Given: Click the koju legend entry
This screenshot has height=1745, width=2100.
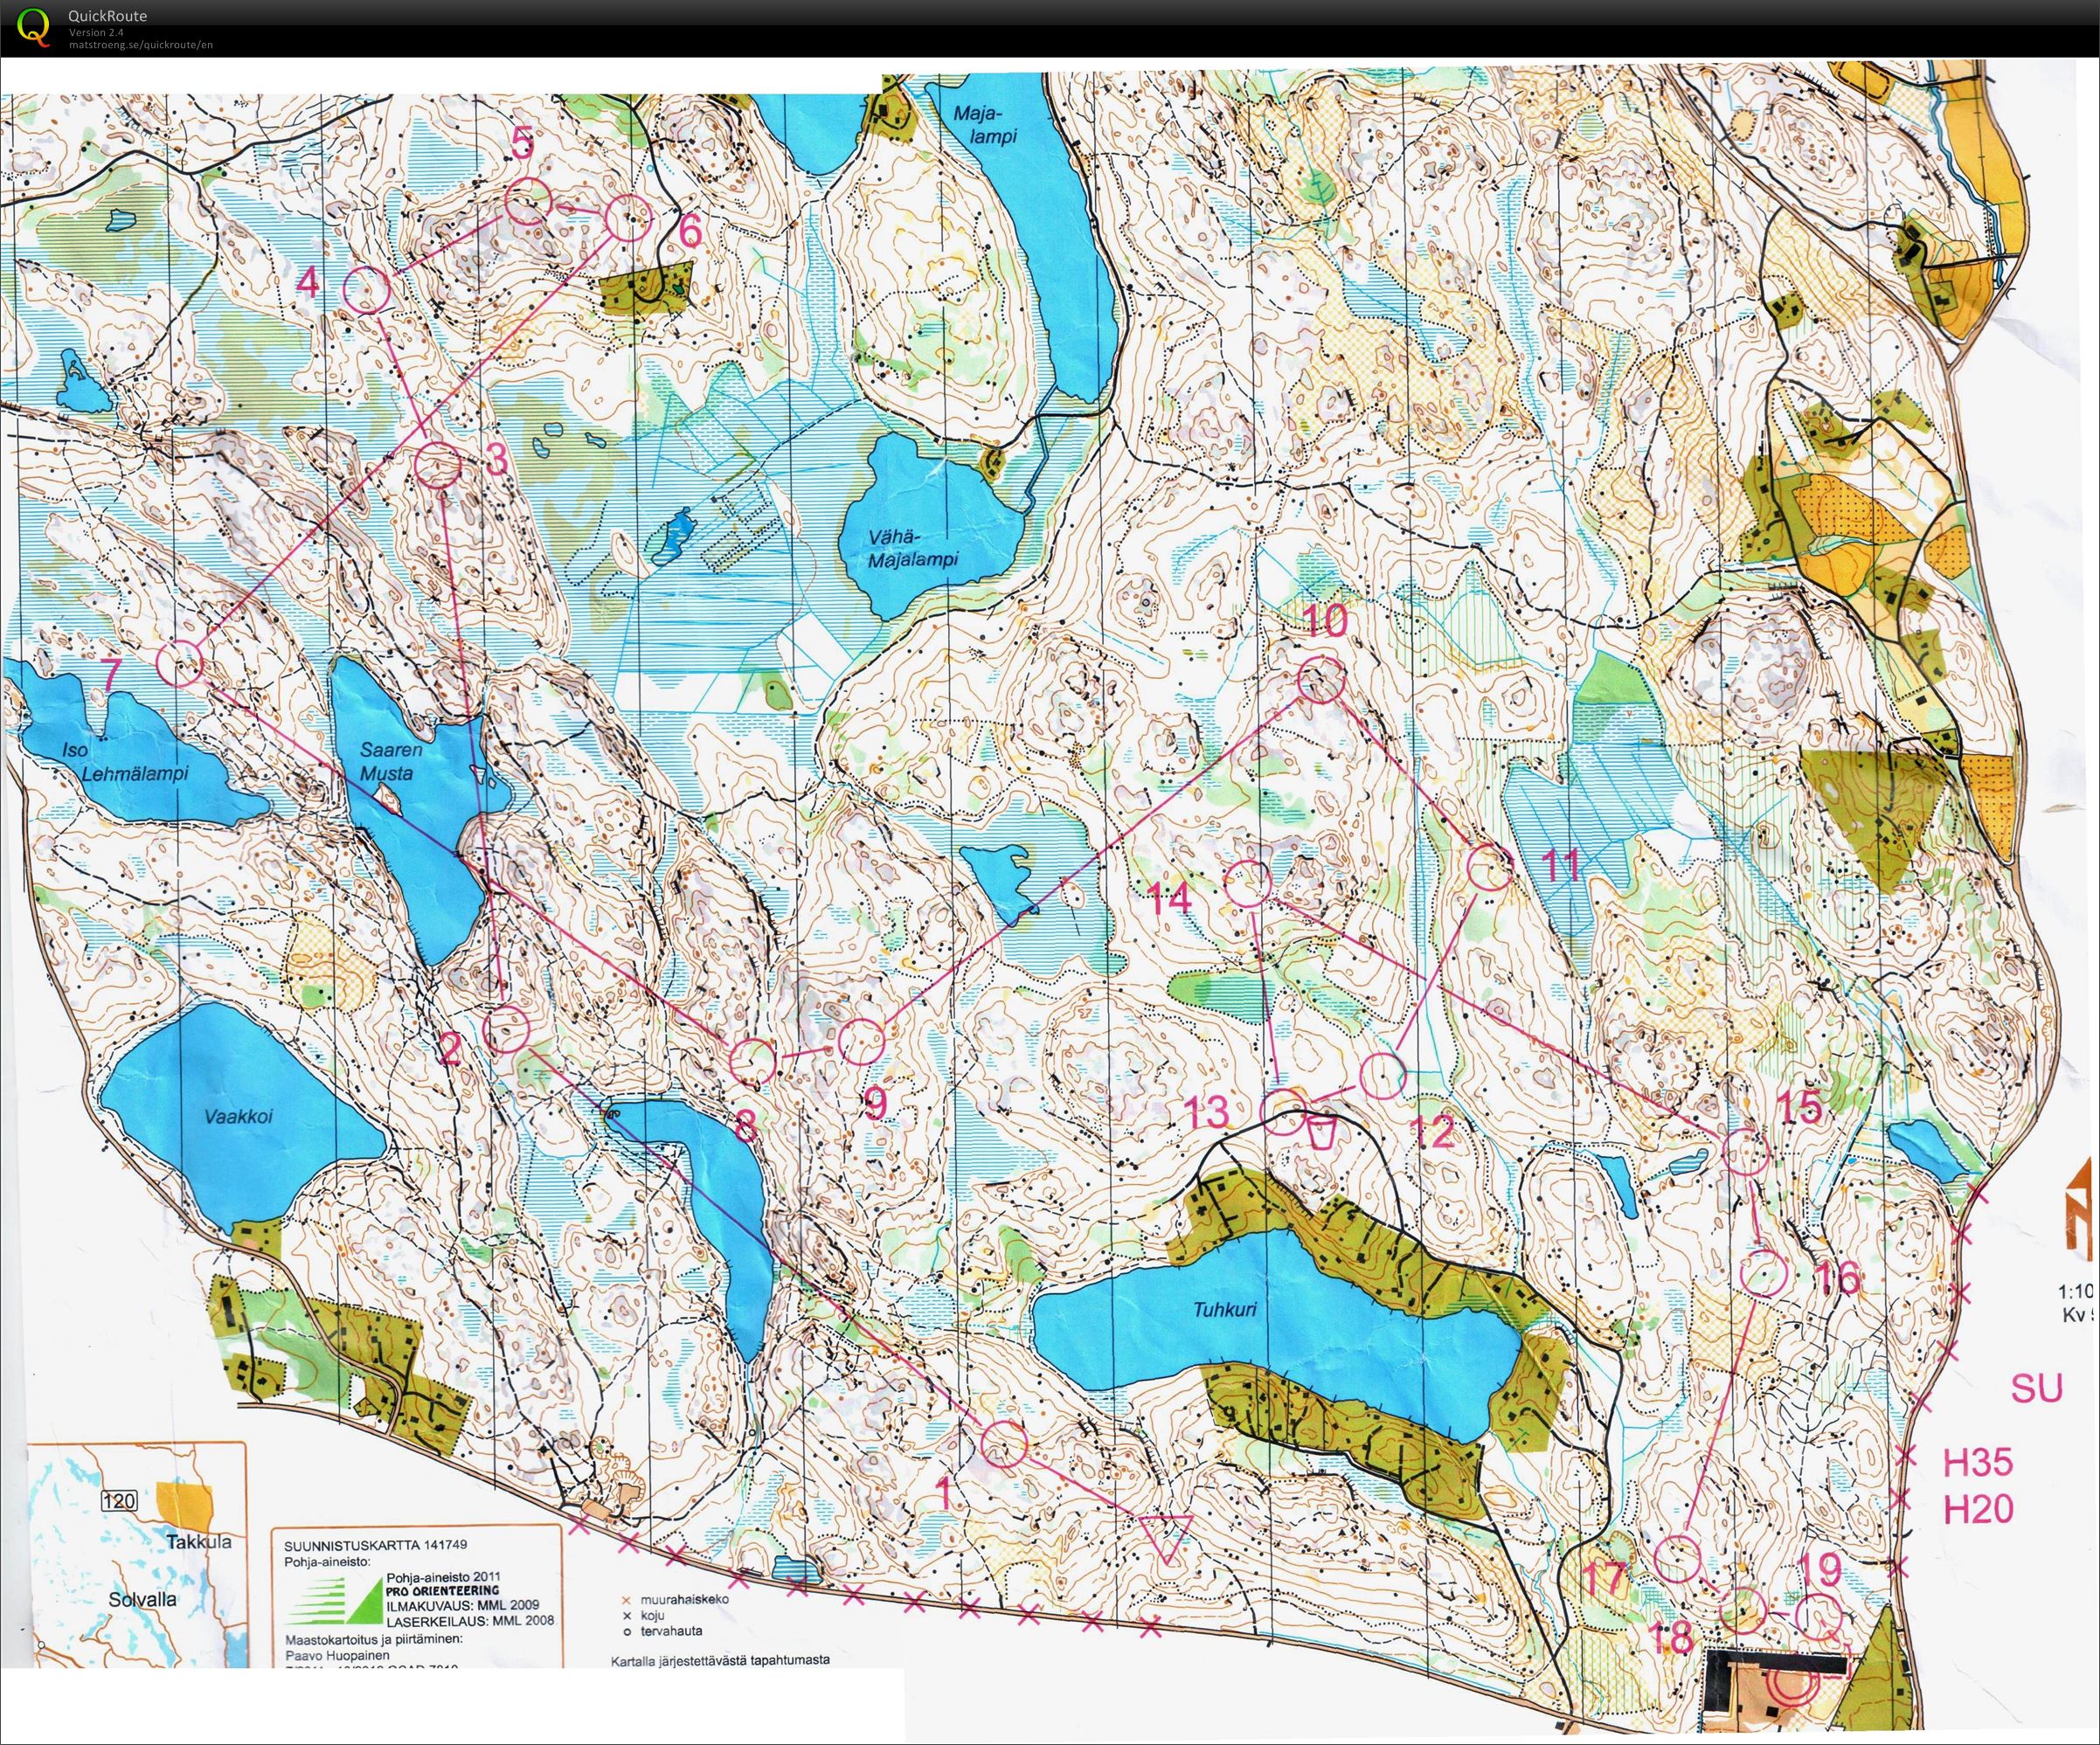Looking at the screenshot, I should click(x=643, y=1615).
